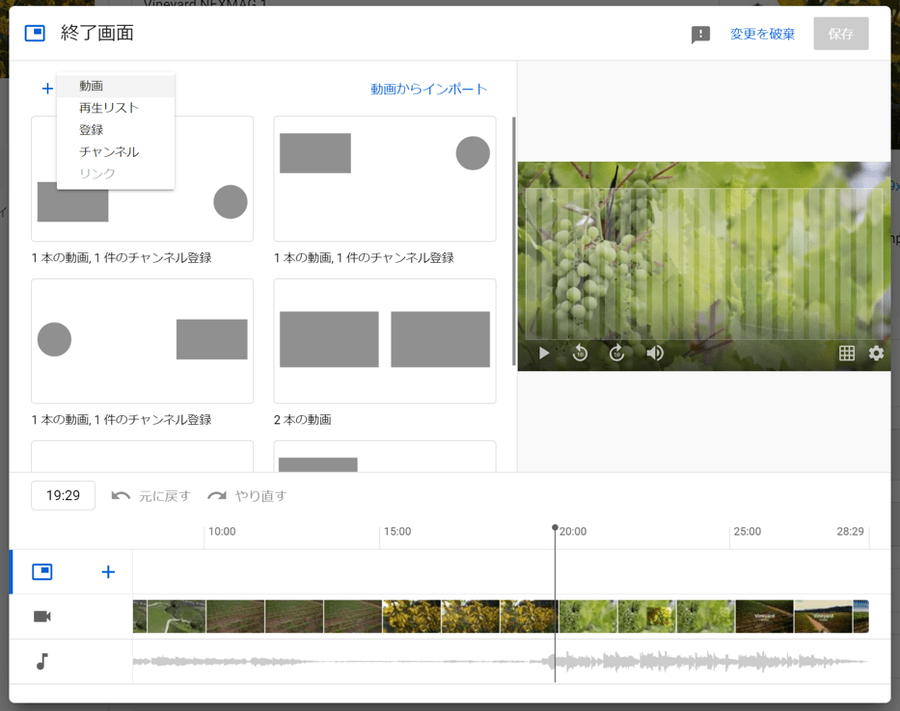900x711 pixels.
Task: Click the 19:29 timecode input field
Action: tap(63, 495)
